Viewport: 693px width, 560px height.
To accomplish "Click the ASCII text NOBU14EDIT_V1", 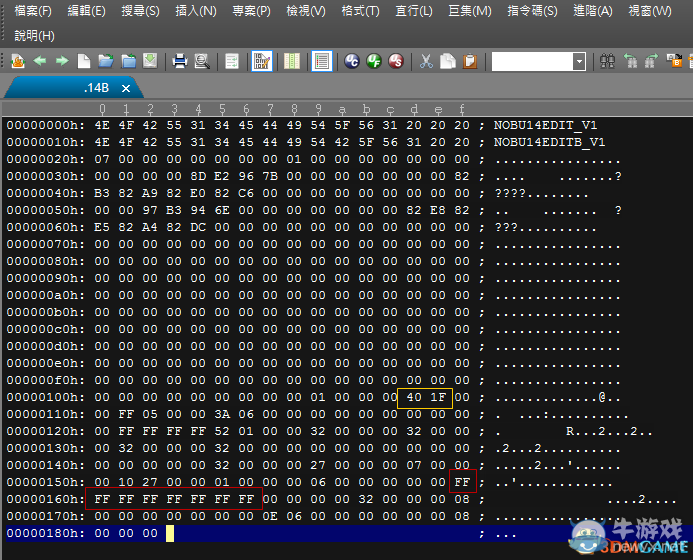I will [545, 126].
